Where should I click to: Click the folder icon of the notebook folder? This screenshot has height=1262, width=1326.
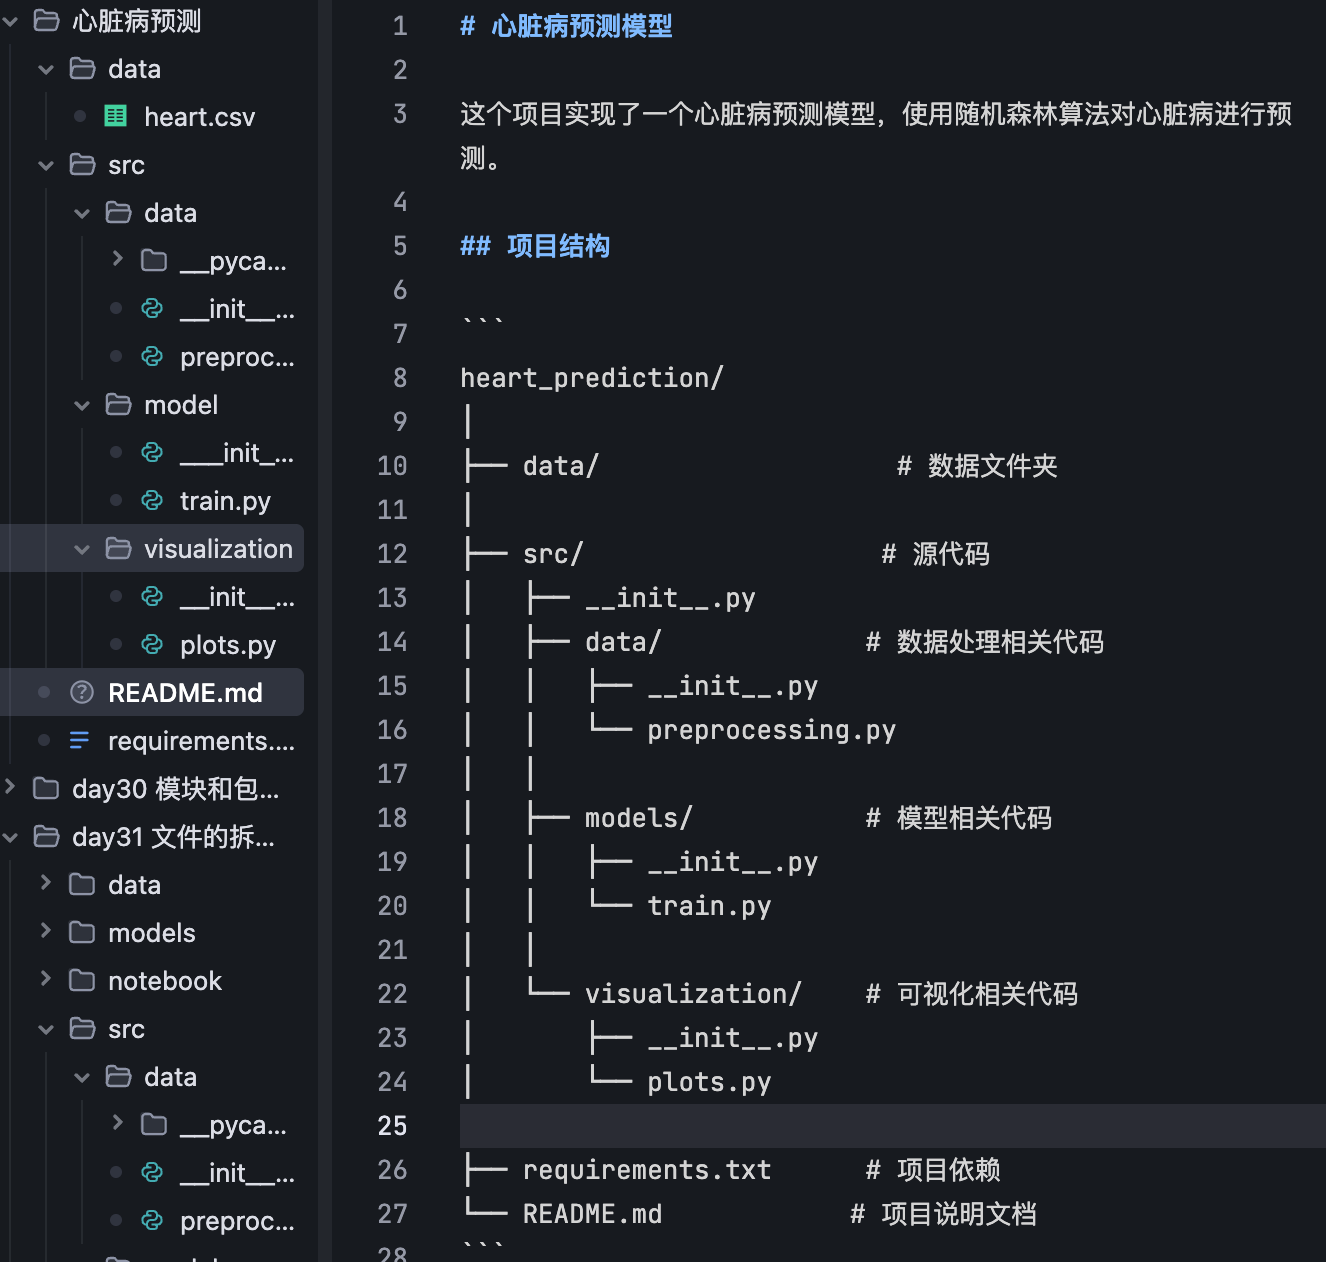pos(82,980)
